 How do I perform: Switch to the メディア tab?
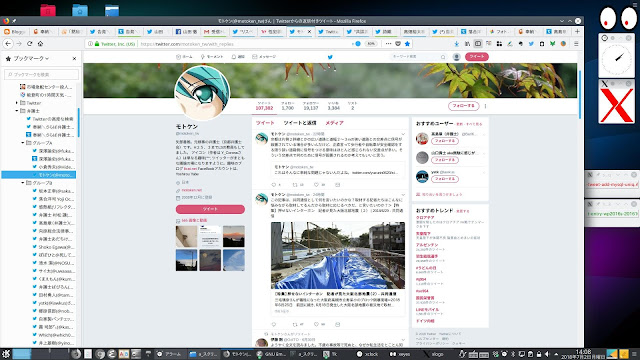pos(334,123)
